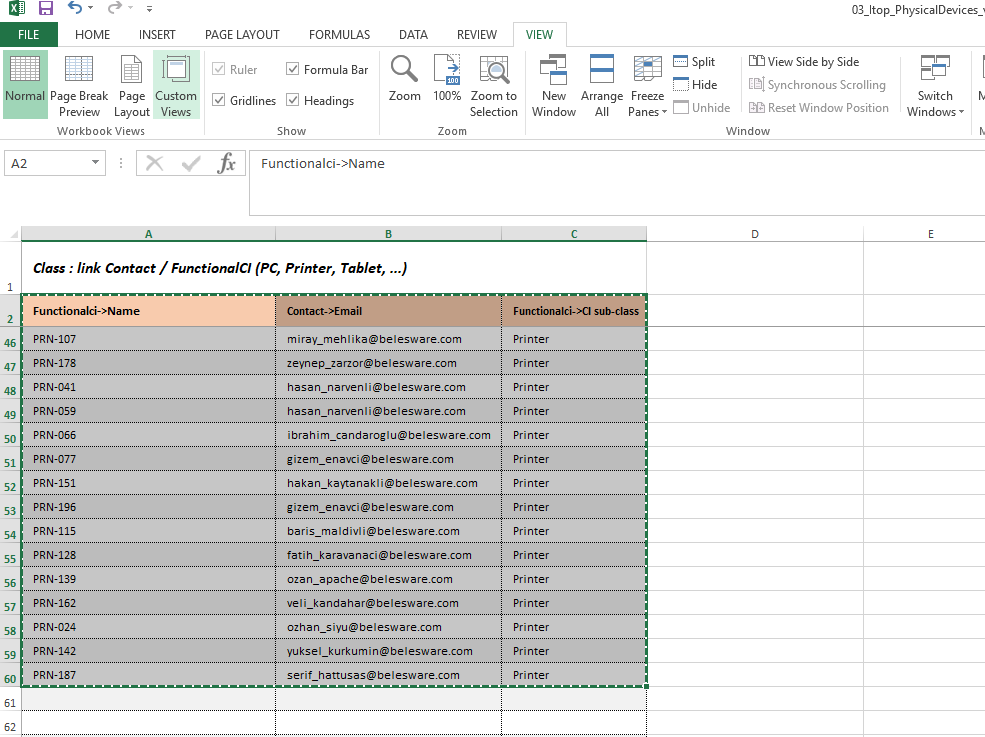985x737 pixels.
Task: Set zoom to 100%
Action: pos(447,79)
